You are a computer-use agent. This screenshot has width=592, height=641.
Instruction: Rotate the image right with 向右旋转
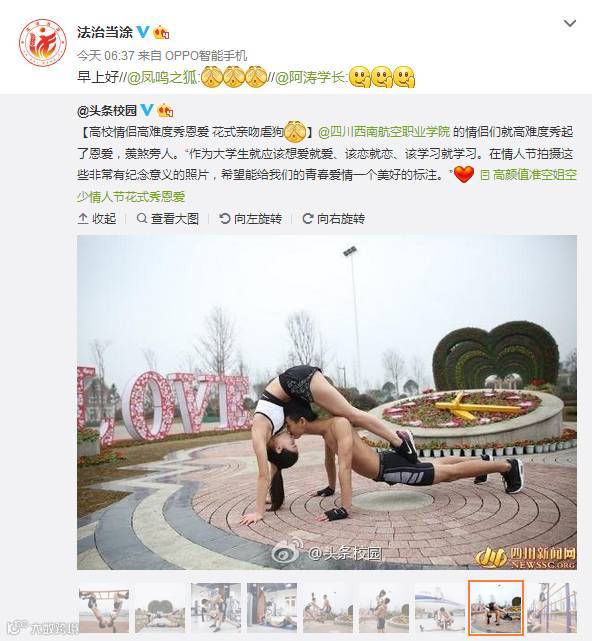(333, 219)
